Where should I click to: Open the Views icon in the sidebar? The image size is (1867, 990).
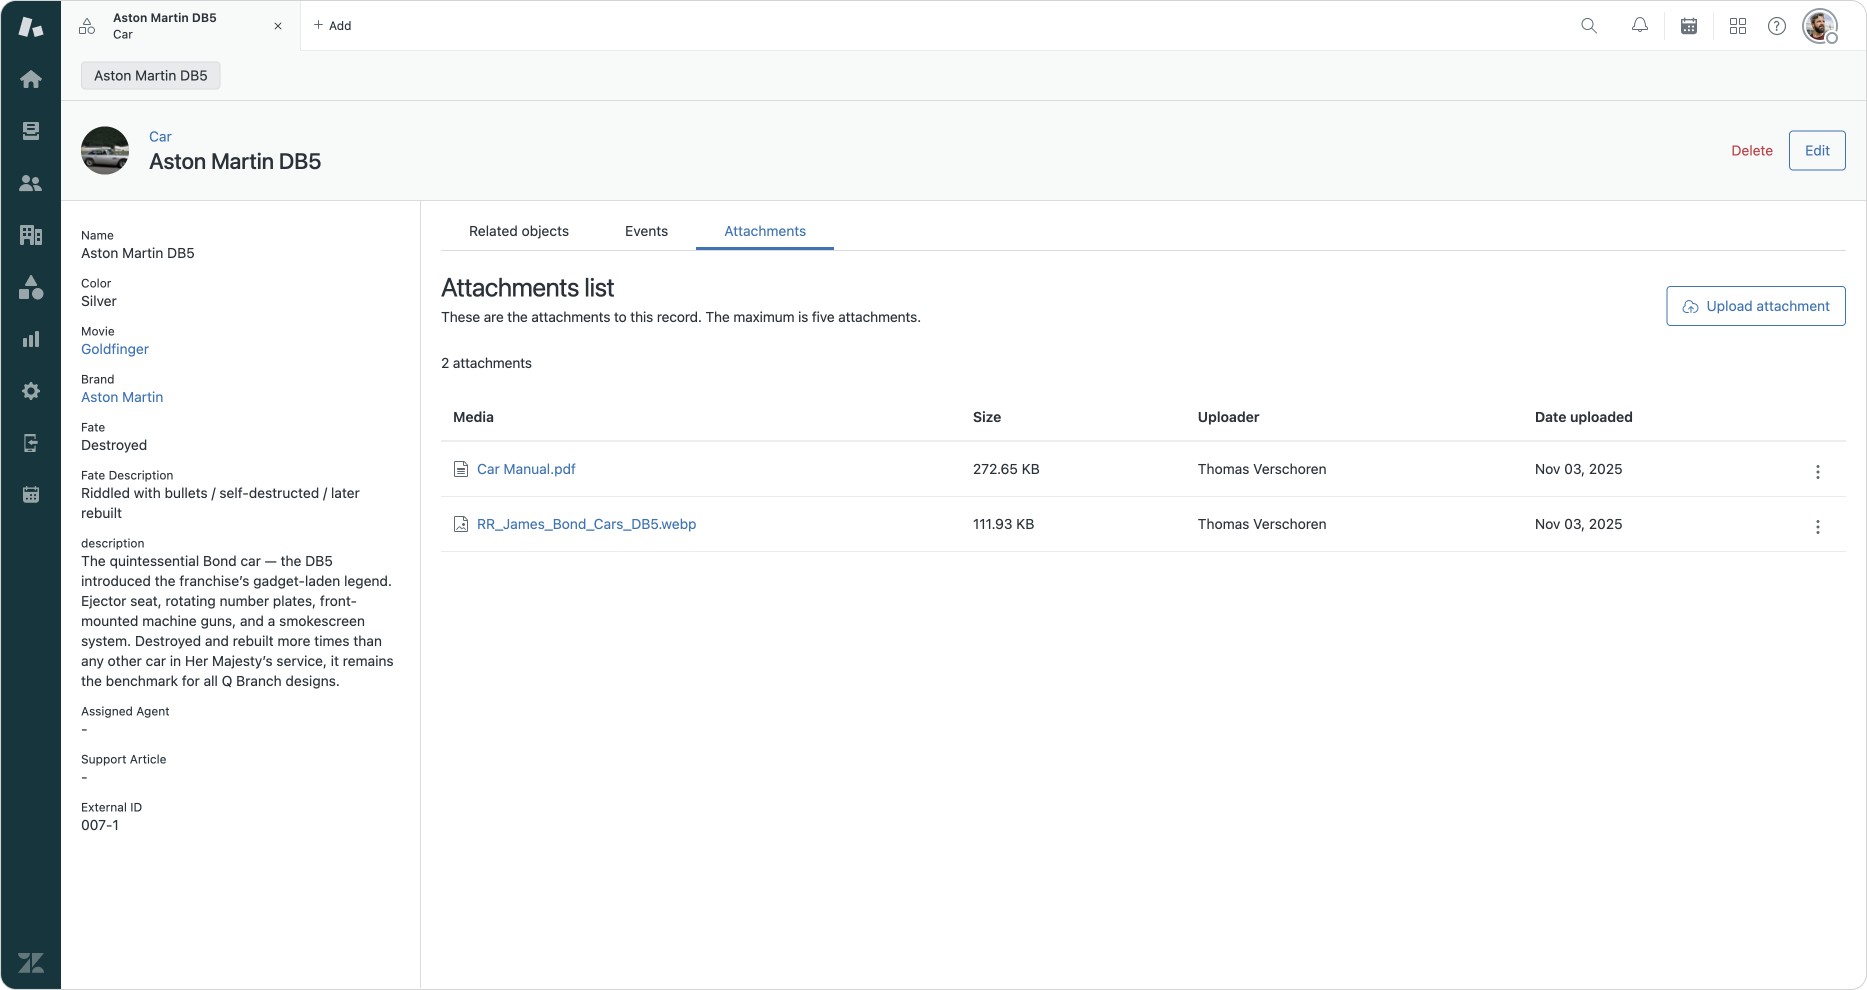tap(31, 131)
